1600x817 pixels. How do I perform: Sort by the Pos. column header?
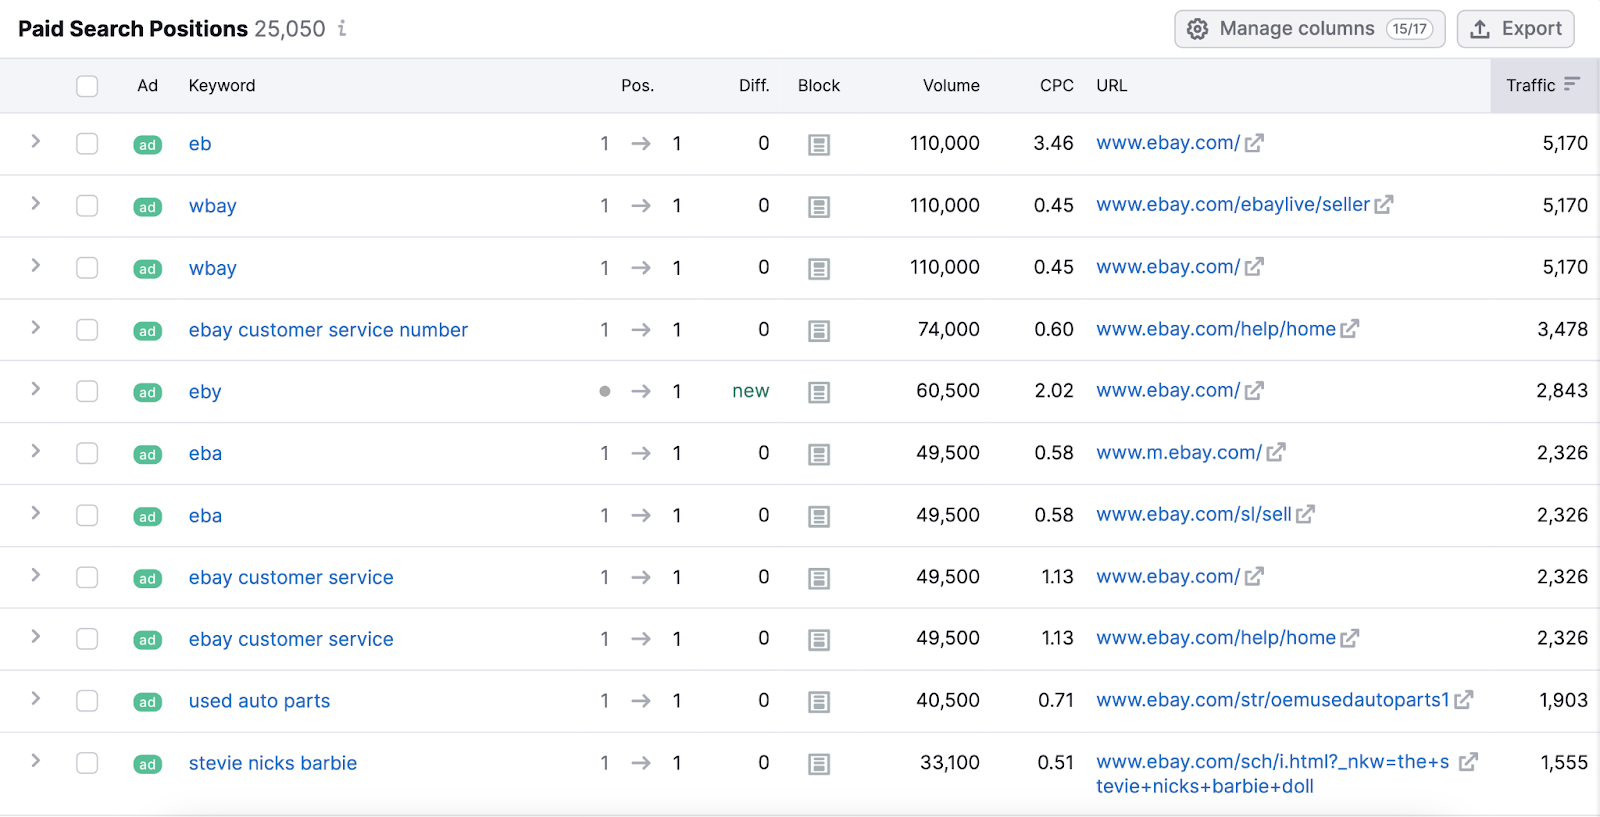click(637, 86)
